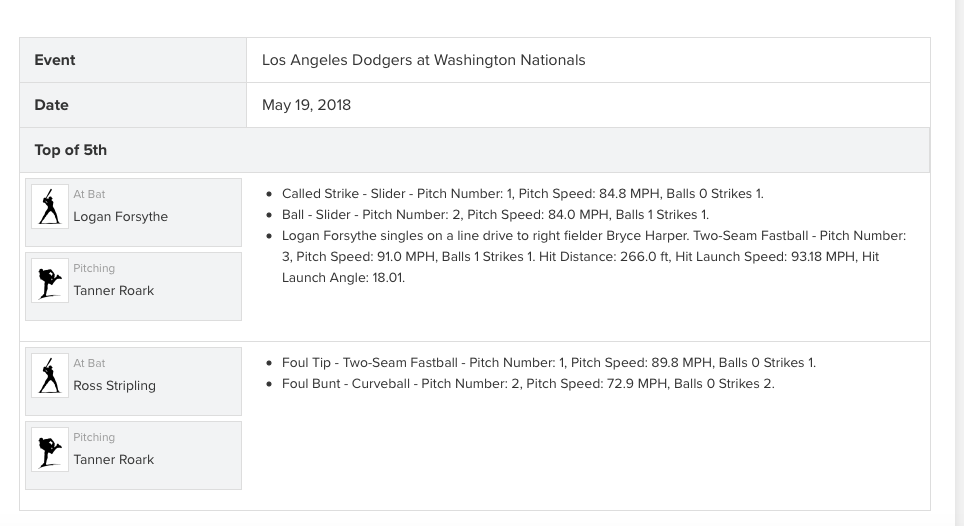Click the Foul Tip Two-Seam Fastball entry
The image size is (964, 526).
point(548,363)
